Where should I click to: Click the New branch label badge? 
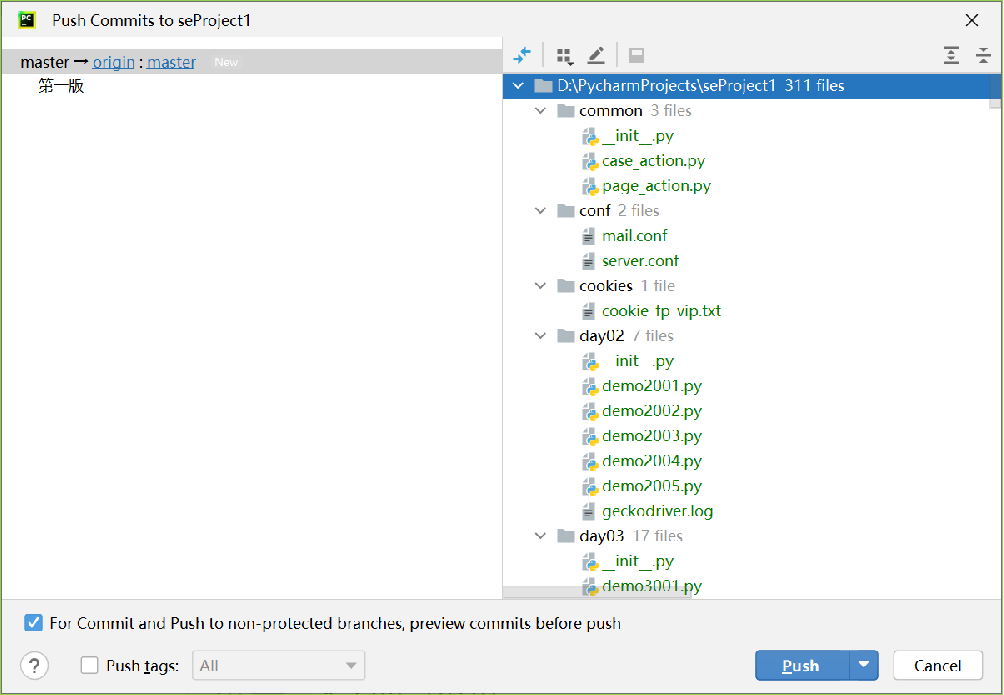[x=226, y=62]
